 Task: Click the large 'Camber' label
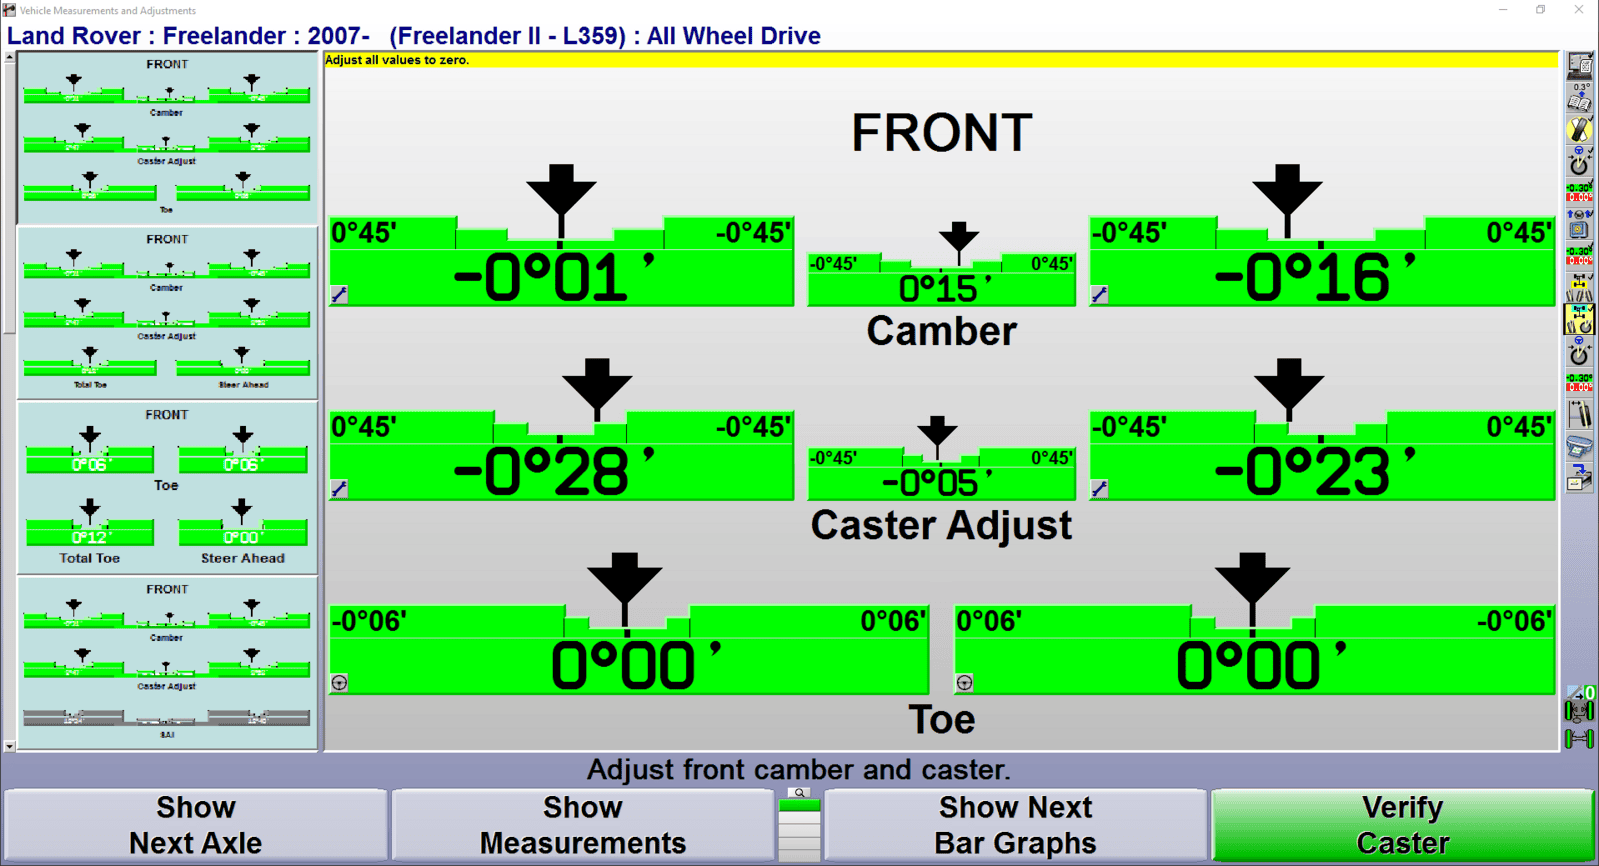[x=941, y=332]
